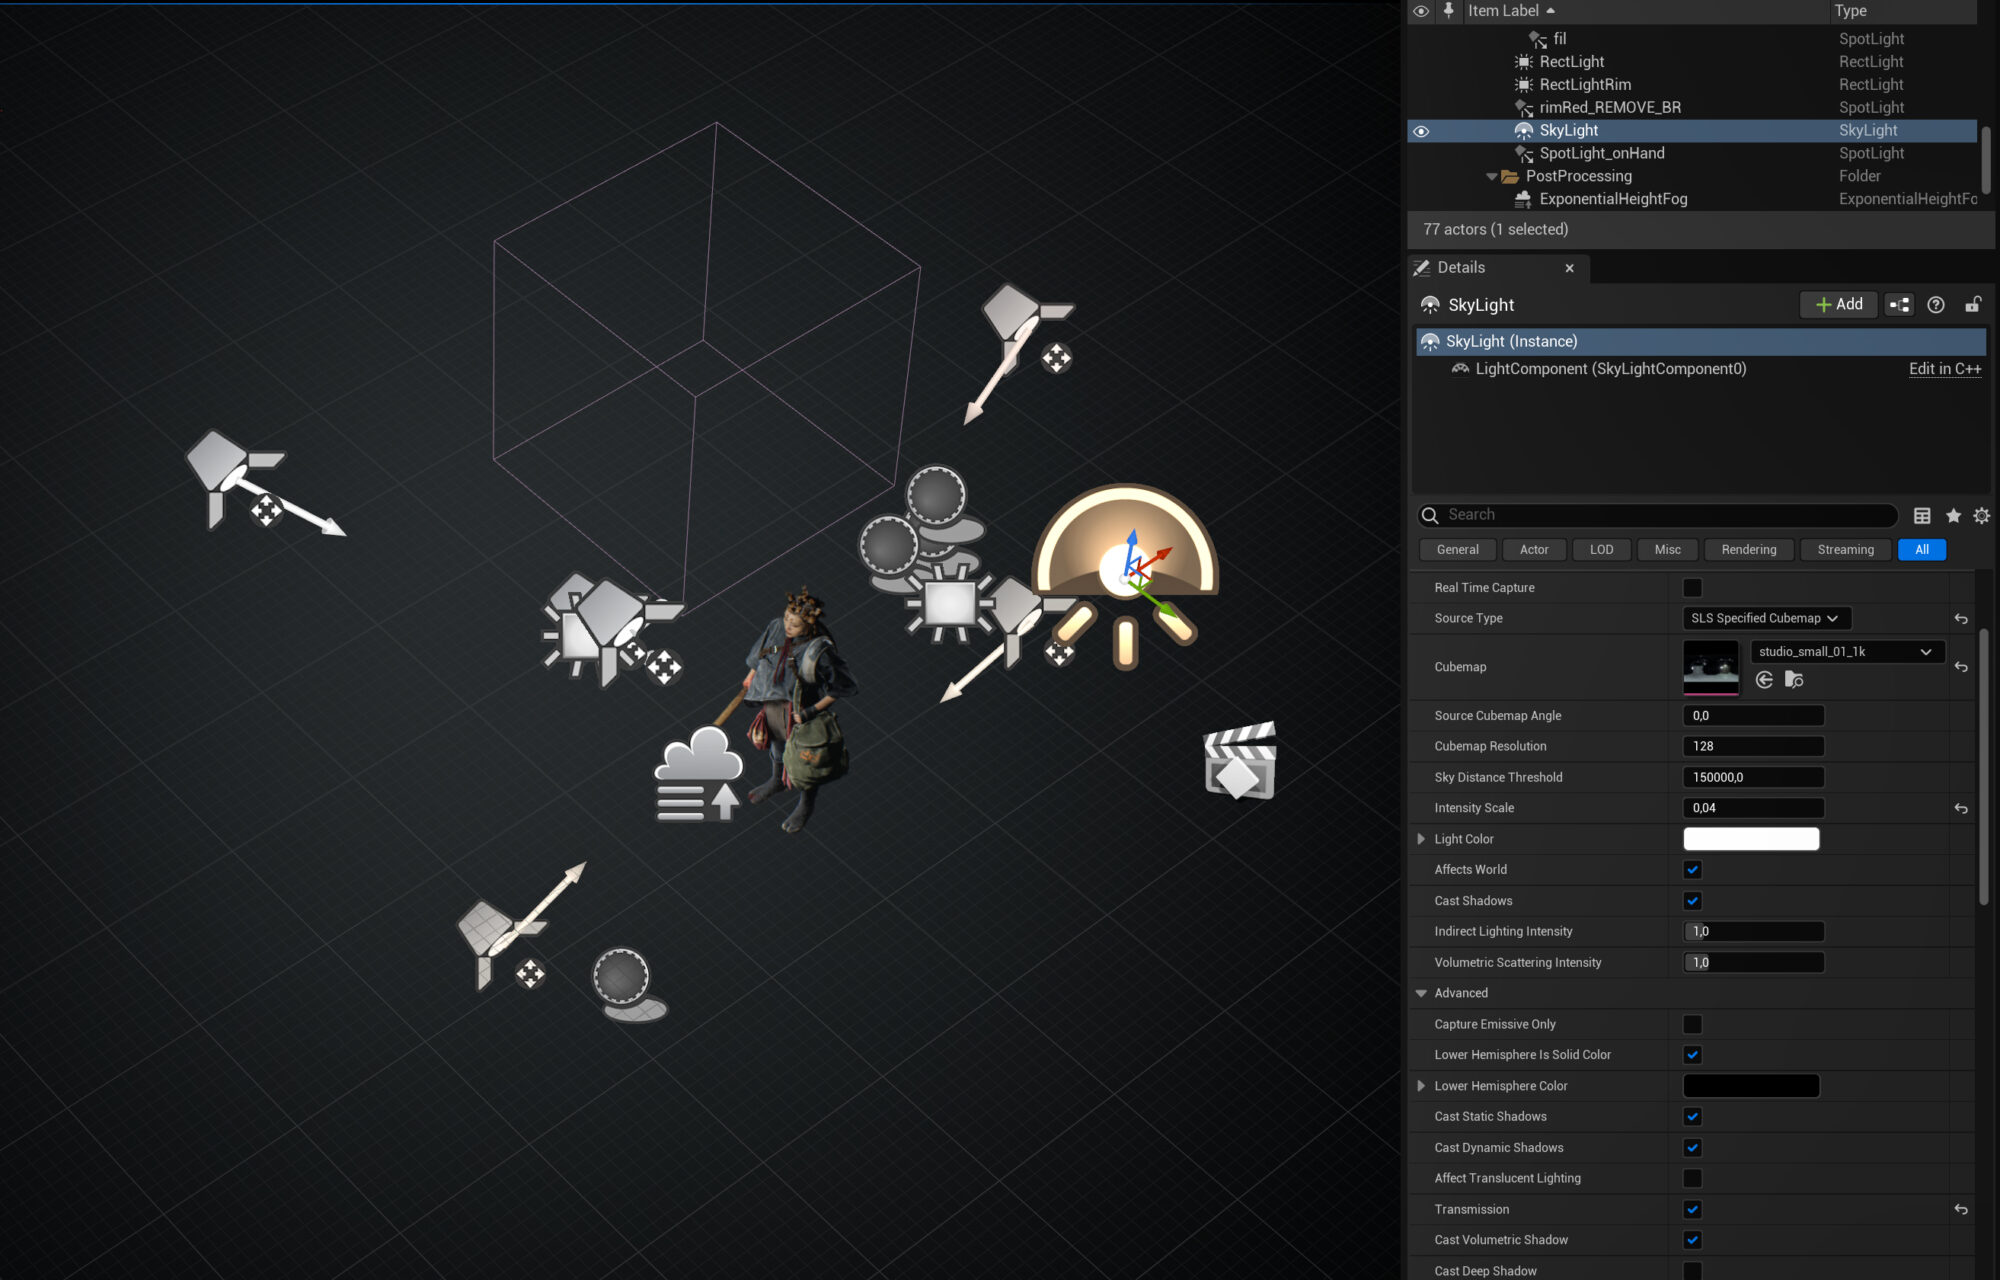
Task: Open the details view settings gear
Action: tap(1981, 515)
